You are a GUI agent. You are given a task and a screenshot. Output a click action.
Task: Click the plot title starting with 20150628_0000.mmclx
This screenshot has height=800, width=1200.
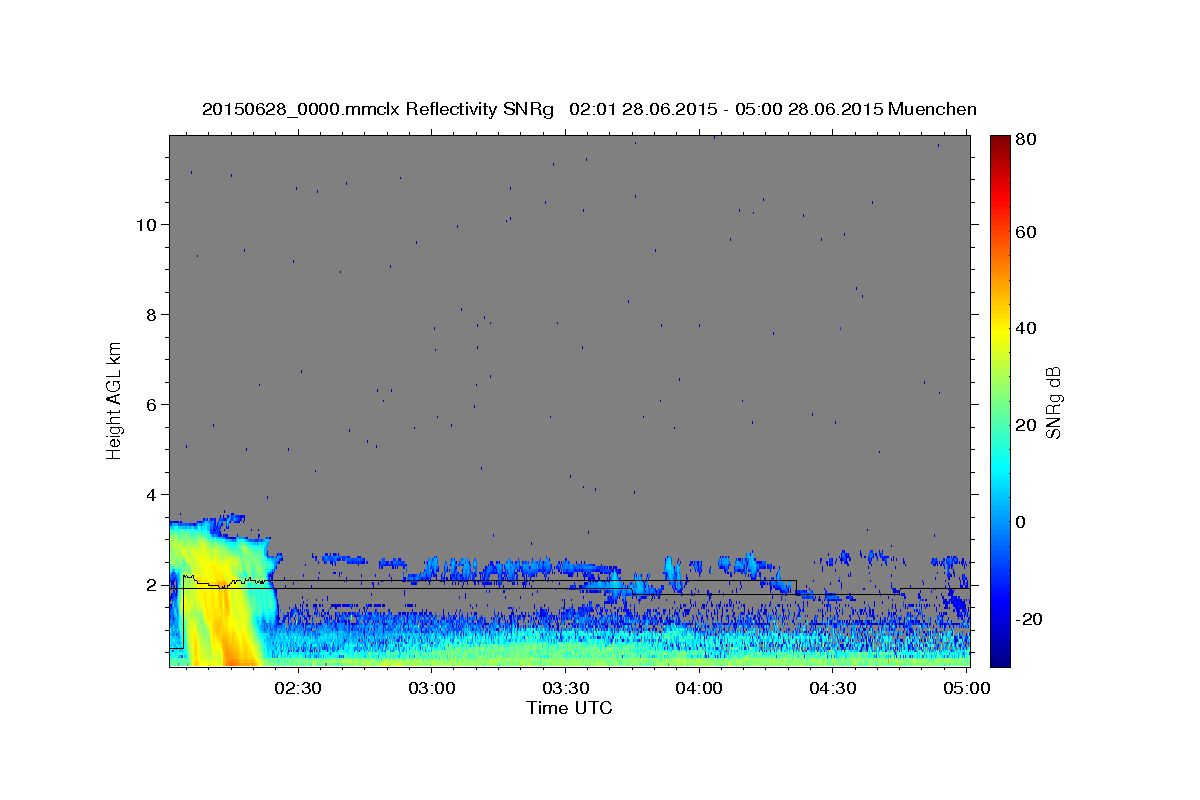589,109
